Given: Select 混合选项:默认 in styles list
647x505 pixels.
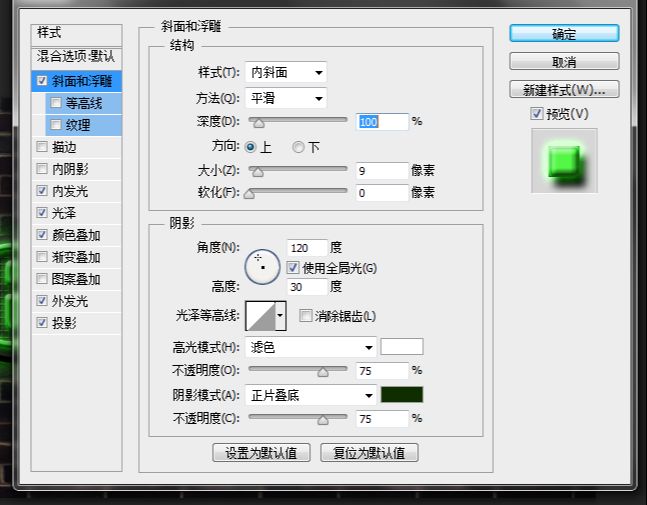Looking at the screenshot, I should point(76,56).
